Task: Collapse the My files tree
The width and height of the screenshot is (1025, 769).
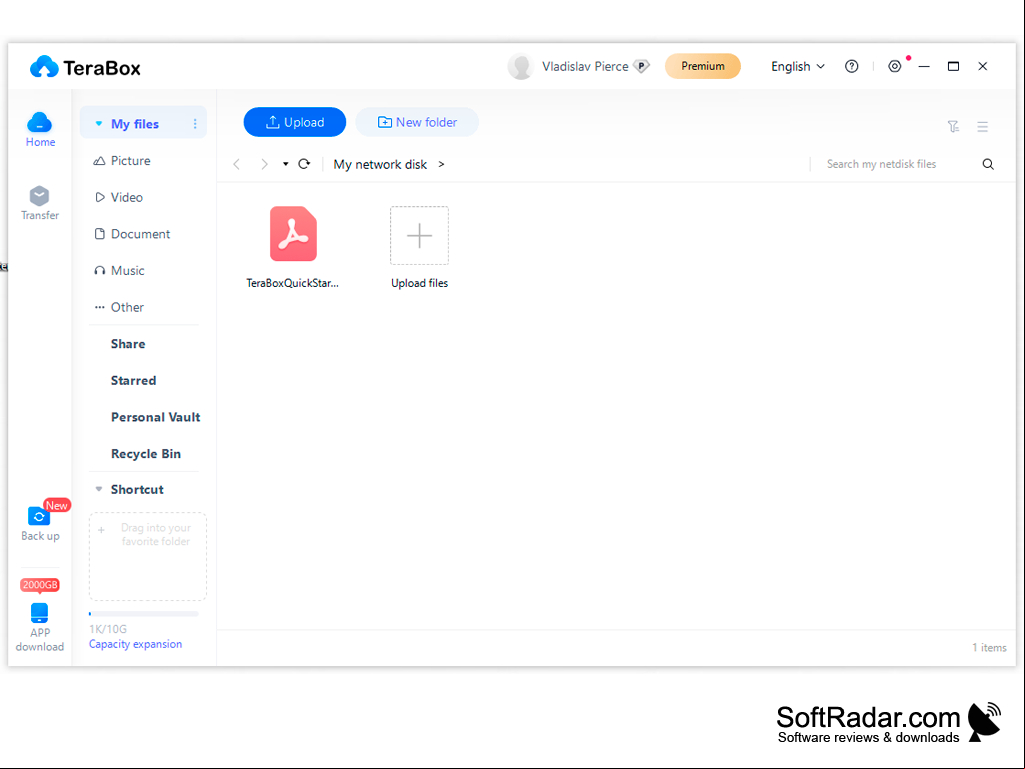Action: click(x=99, y=124)
